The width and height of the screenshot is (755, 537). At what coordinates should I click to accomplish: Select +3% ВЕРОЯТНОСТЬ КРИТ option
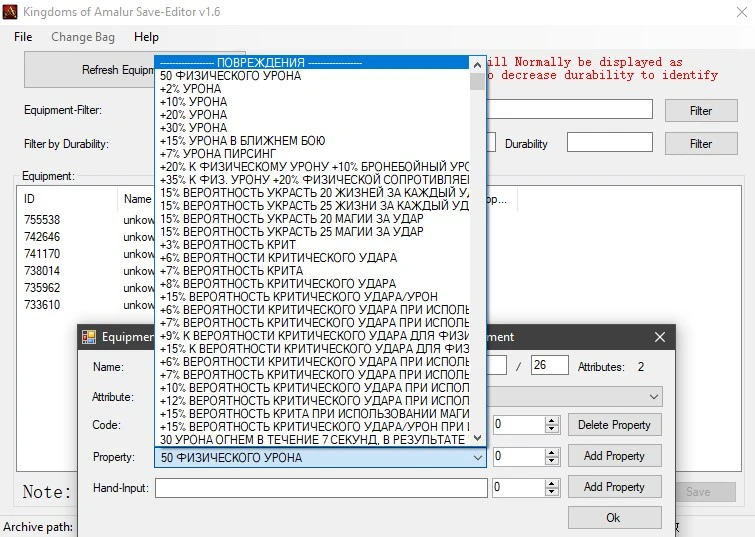tap(312, 245)
